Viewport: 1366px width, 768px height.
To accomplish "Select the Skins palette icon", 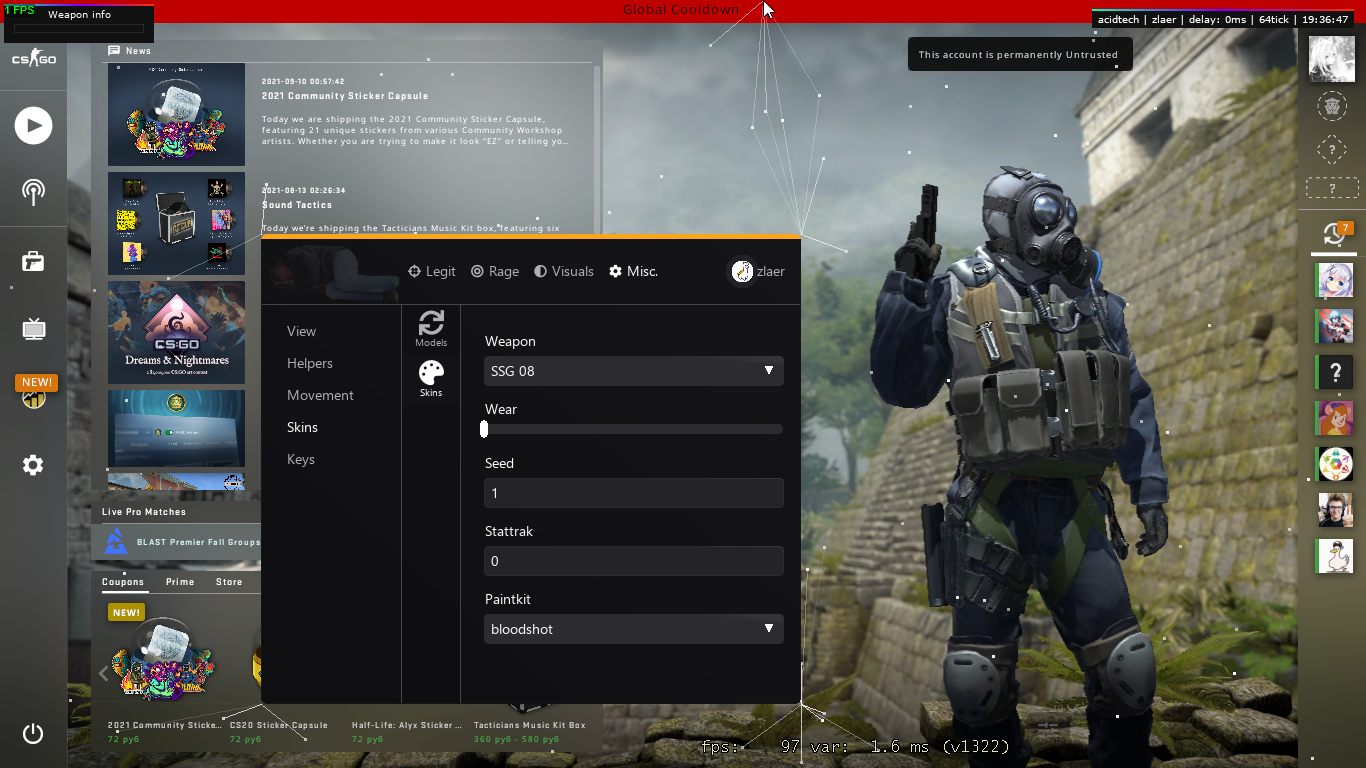I will coord(431,379).
